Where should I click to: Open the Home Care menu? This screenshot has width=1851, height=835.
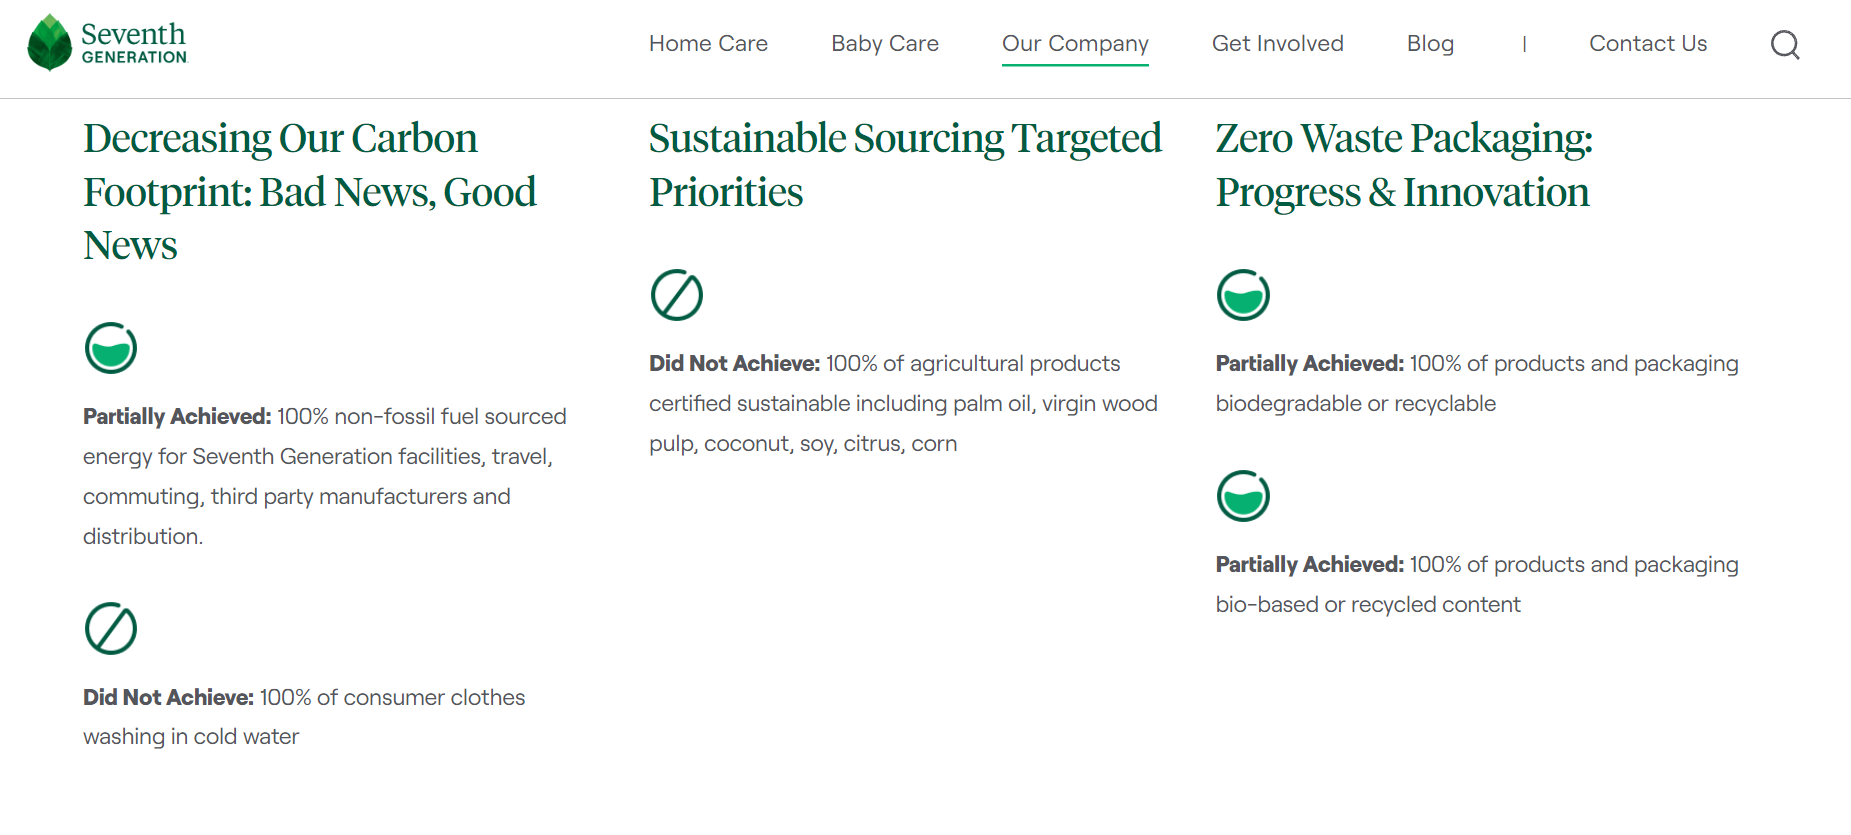point(708,44)
